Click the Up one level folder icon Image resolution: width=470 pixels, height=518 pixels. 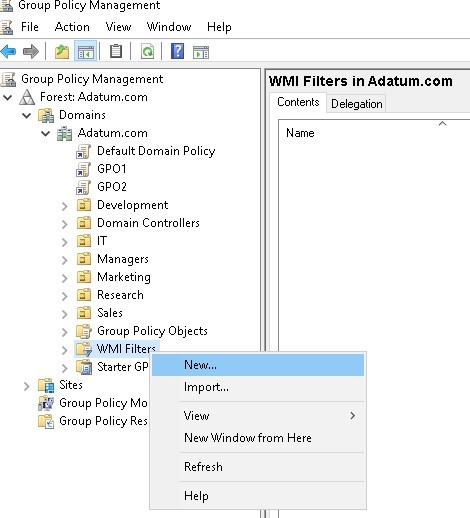pyautogui.click(x=62, y=52)
